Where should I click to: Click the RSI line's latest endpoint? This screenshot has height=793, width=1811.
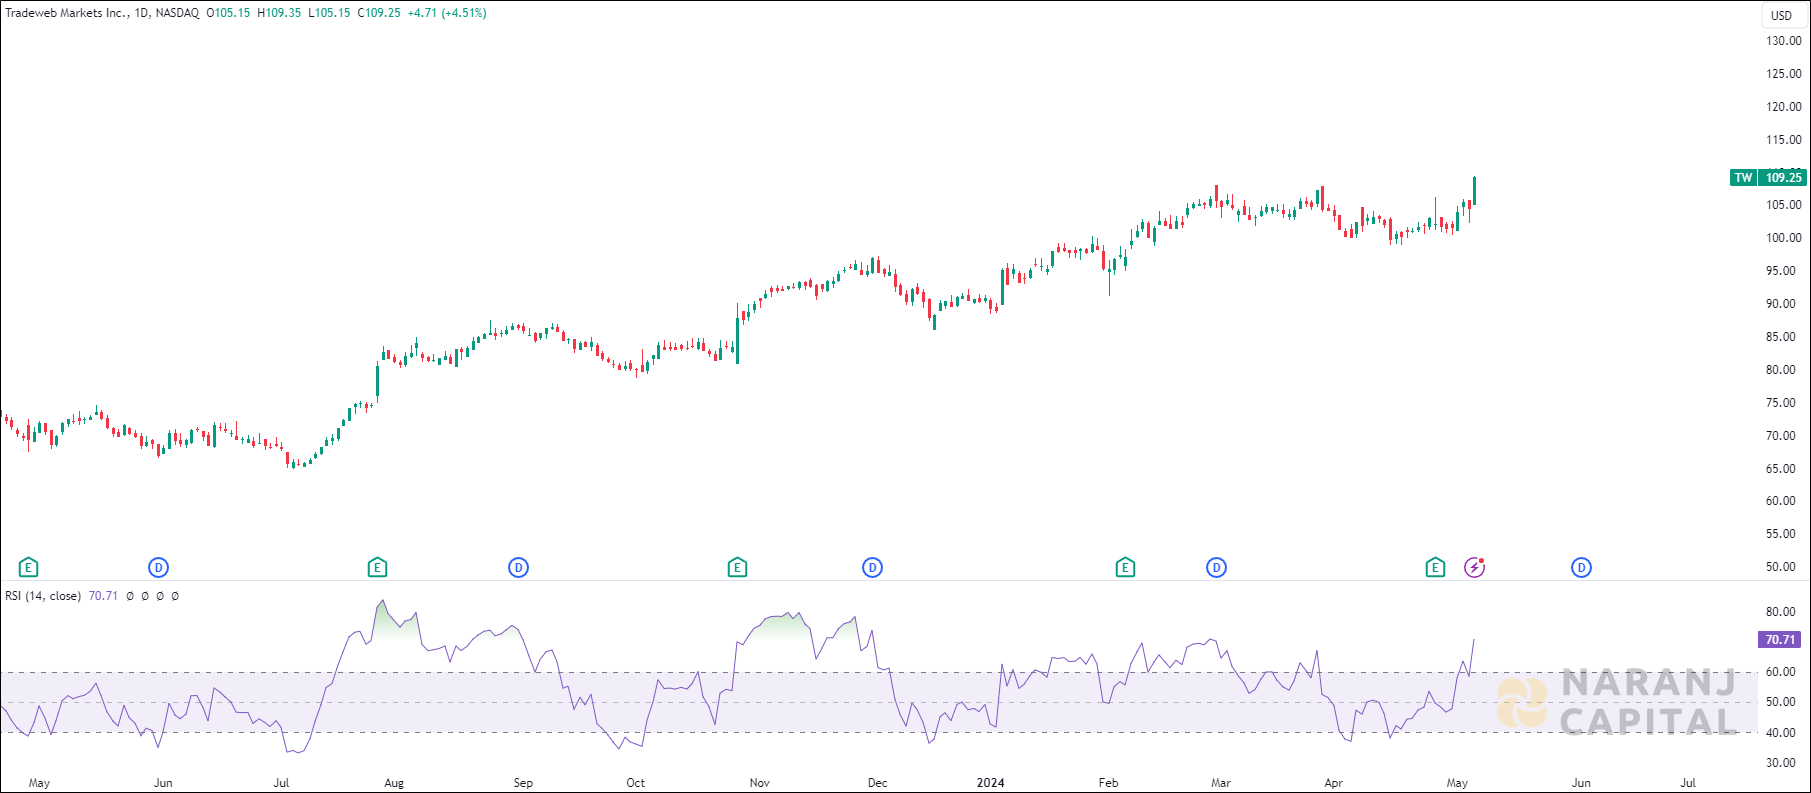click(x=1474, y=640)
